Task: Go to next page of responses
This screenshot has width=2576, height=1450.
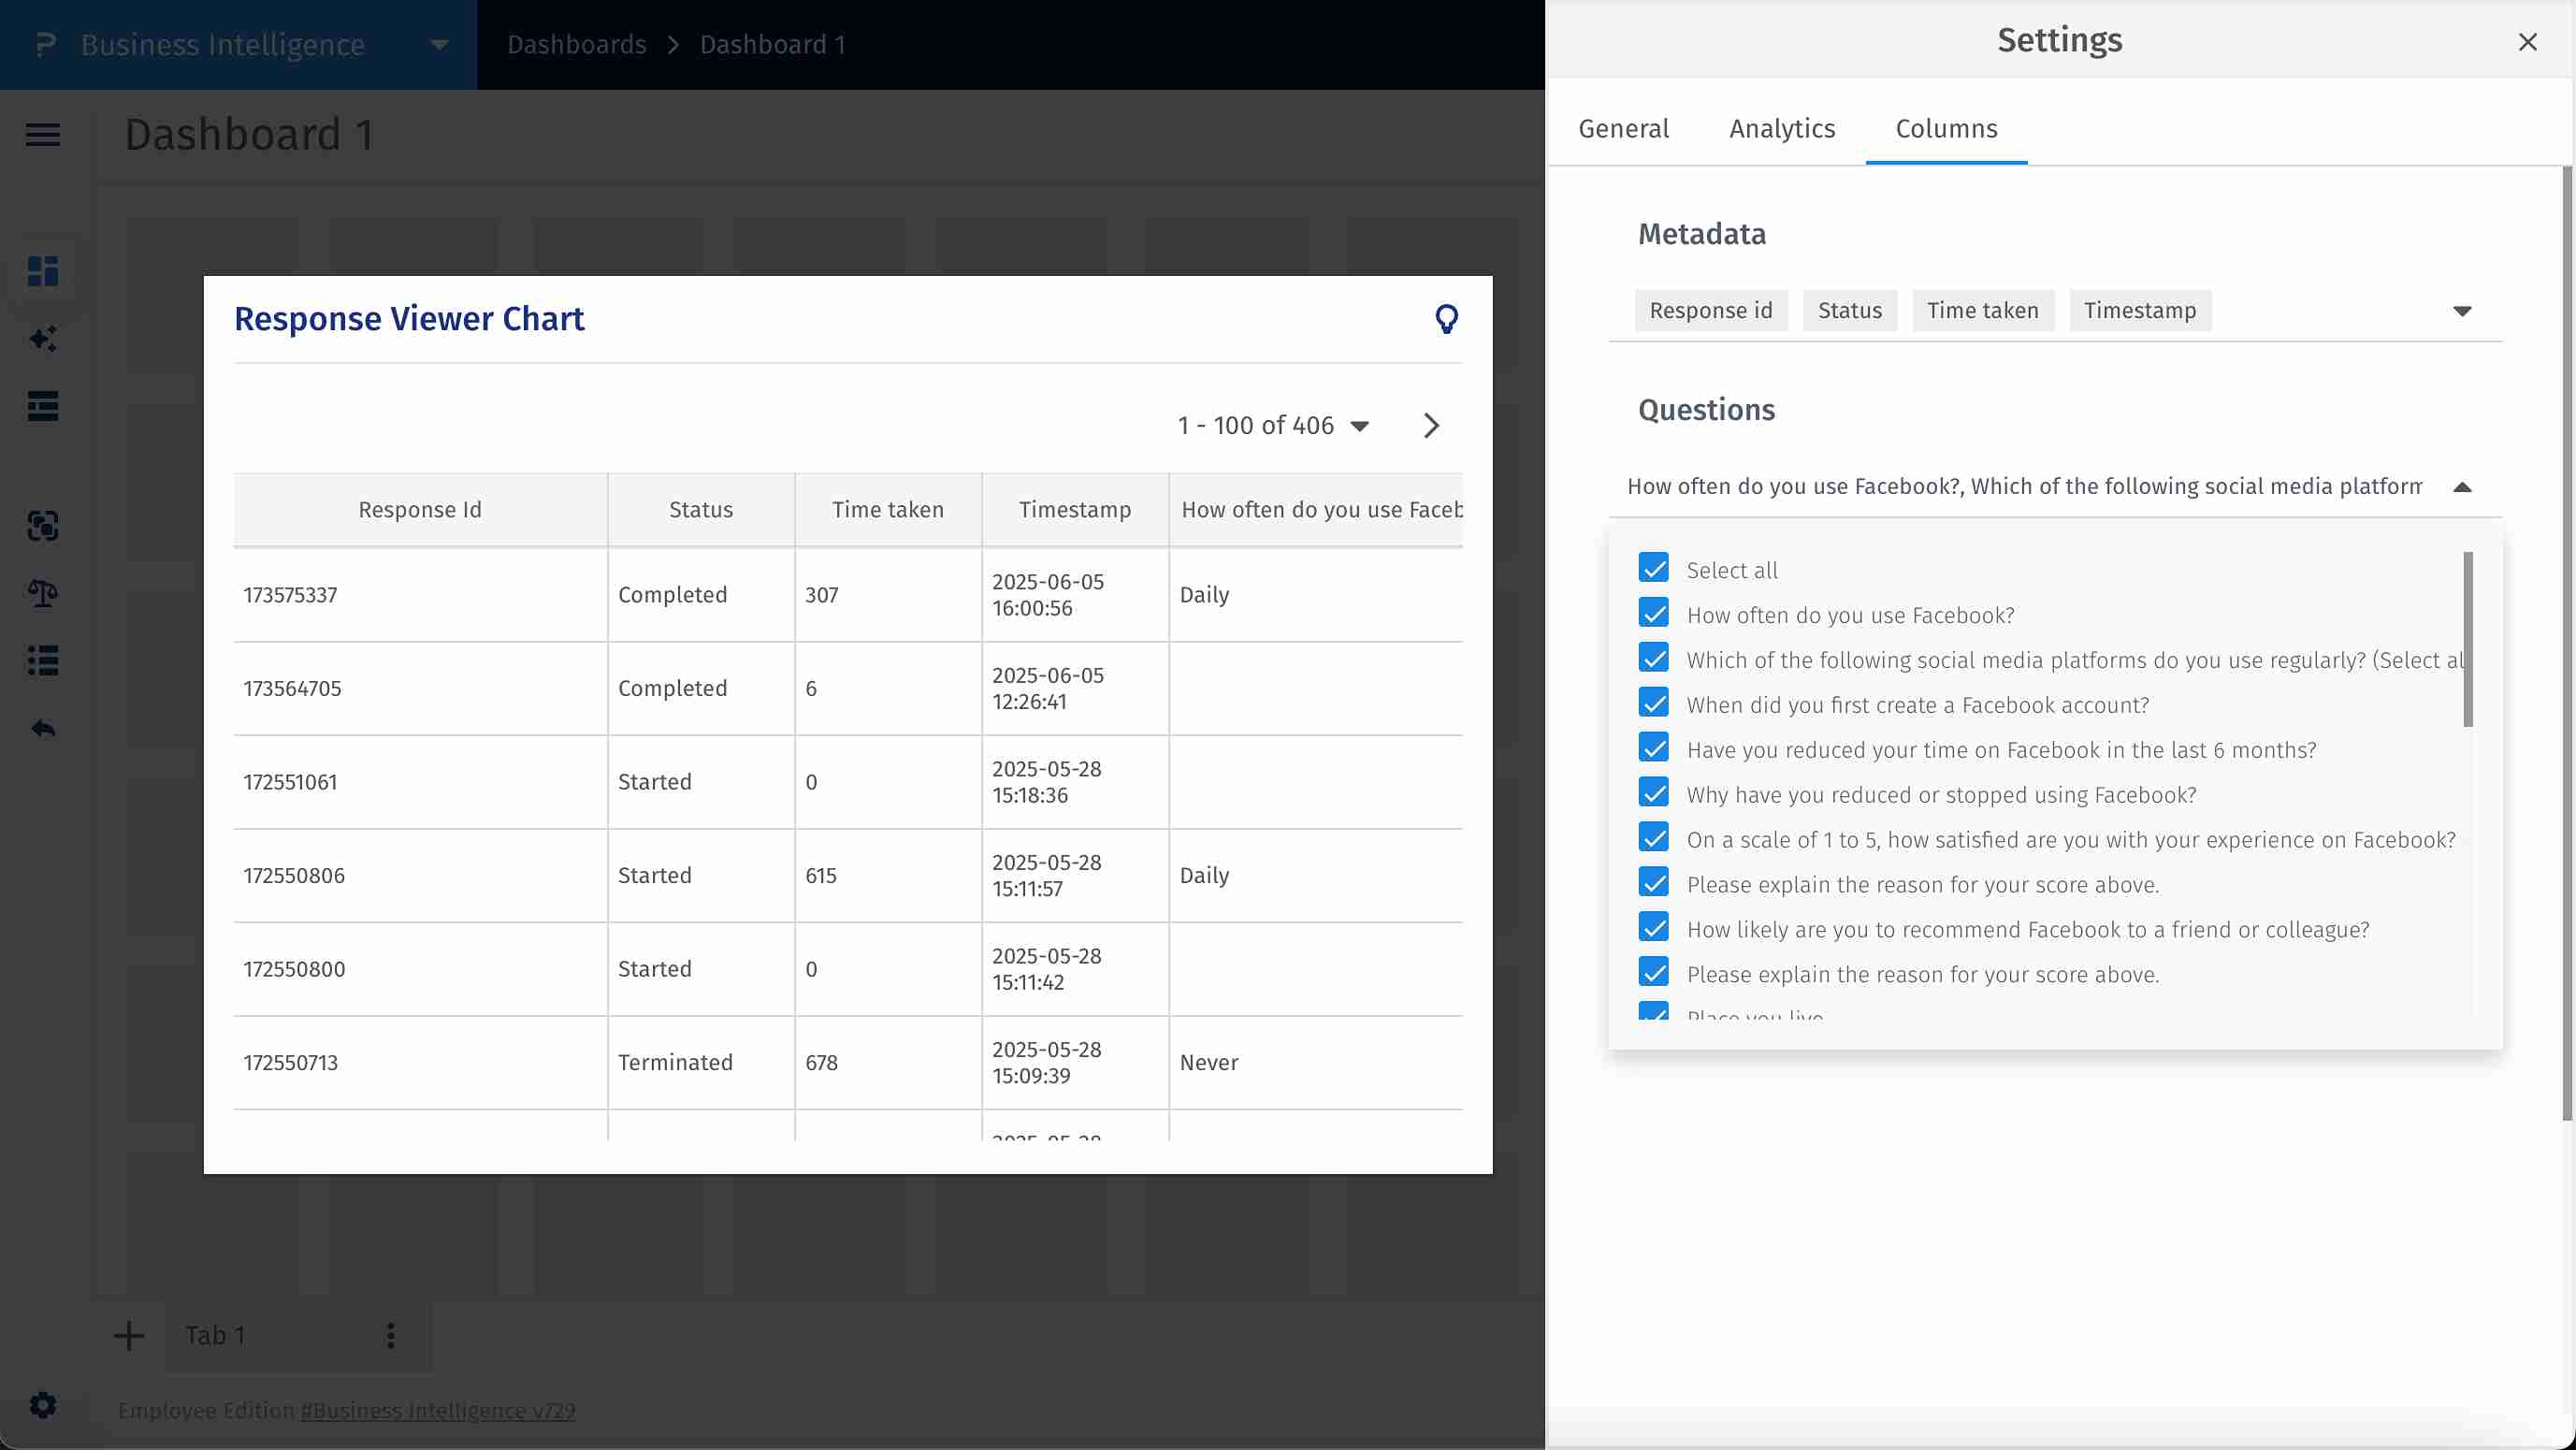Action: tap(1431, 426)
